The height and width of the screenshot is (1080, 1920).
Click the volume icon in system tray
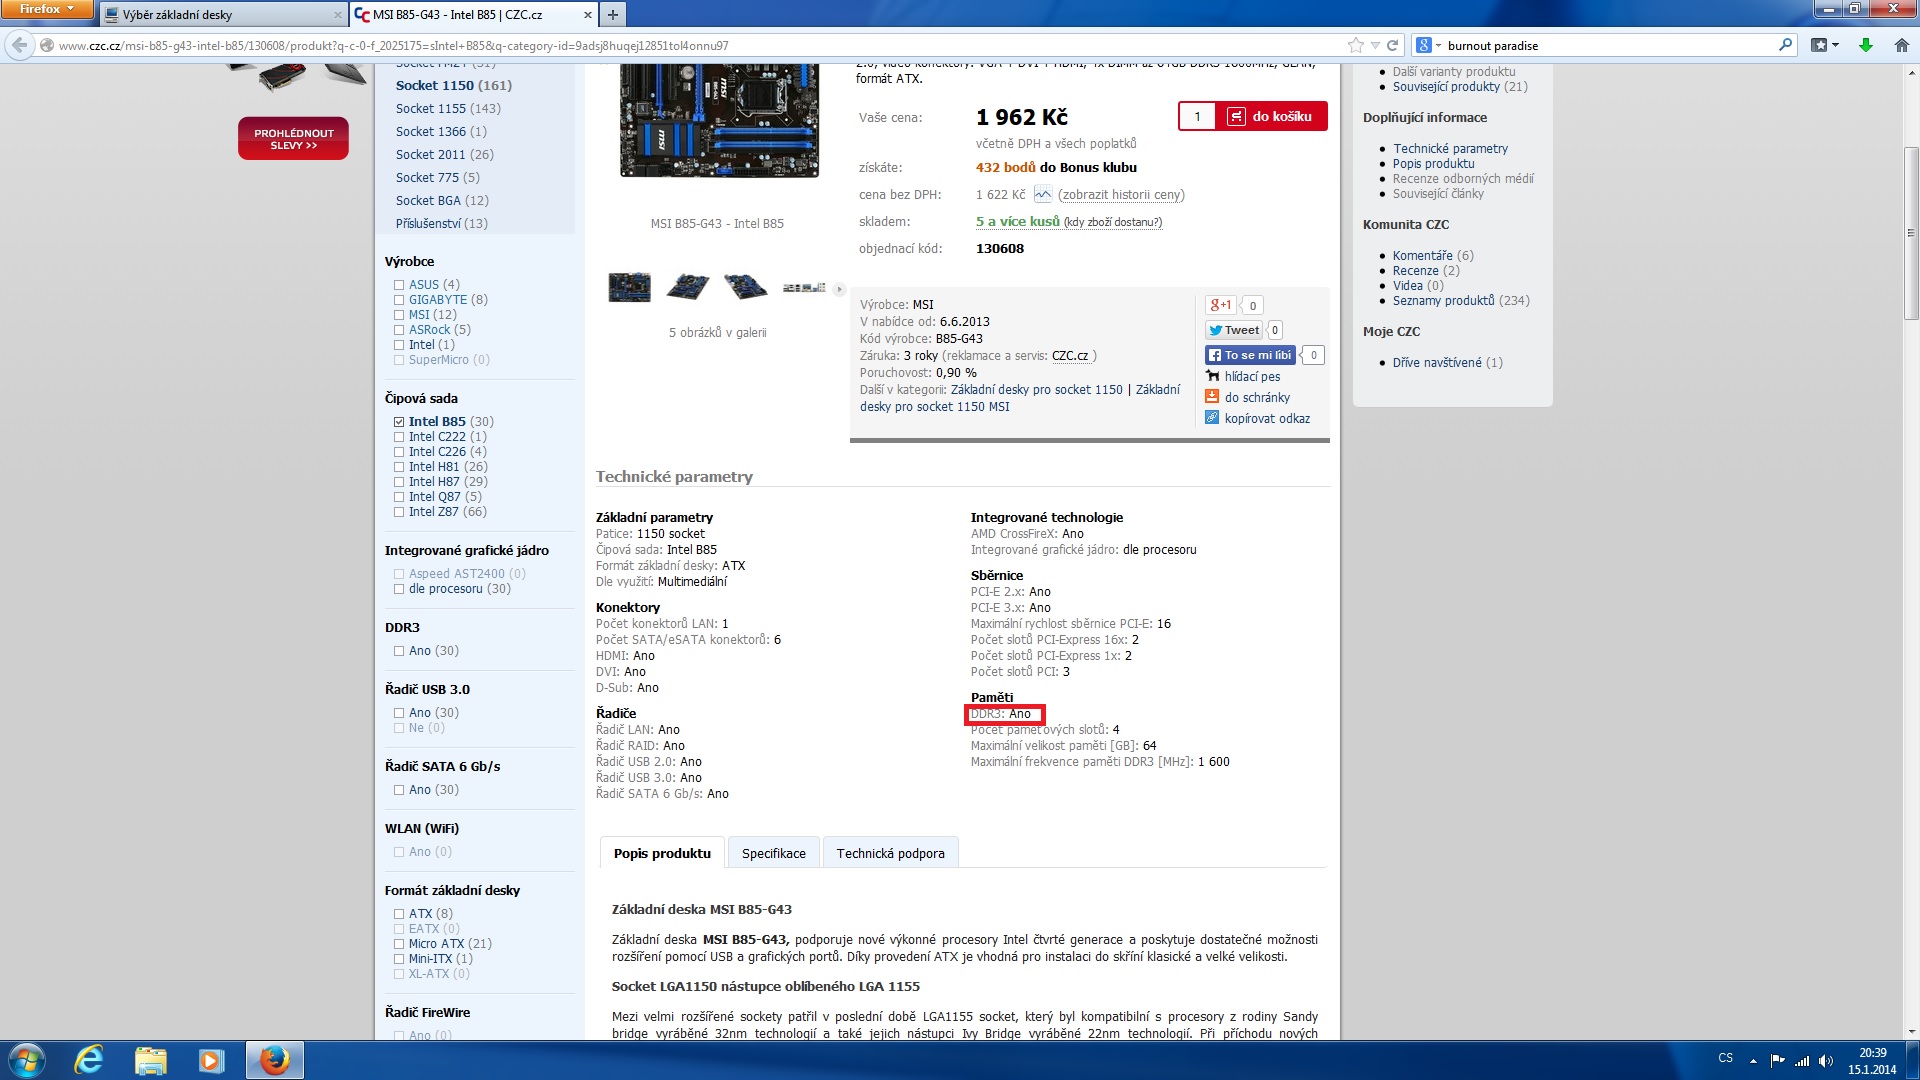(1826, 1061)
